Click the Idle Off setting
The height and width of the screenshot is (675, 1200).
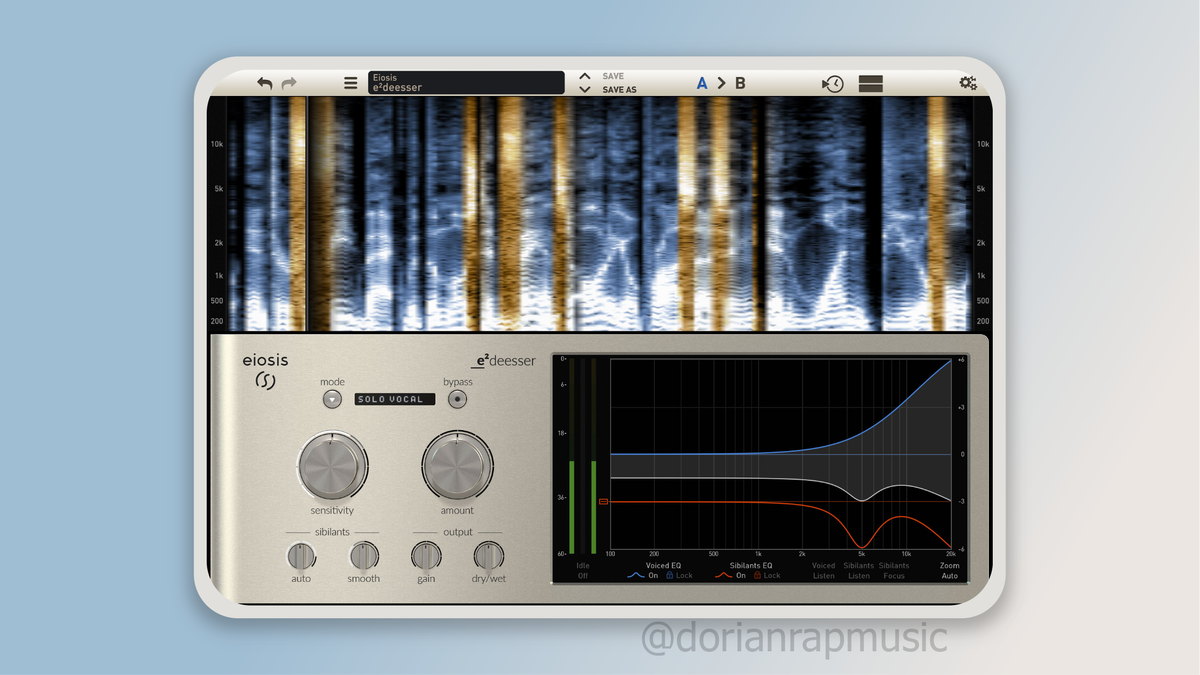(x=583, y=571)
